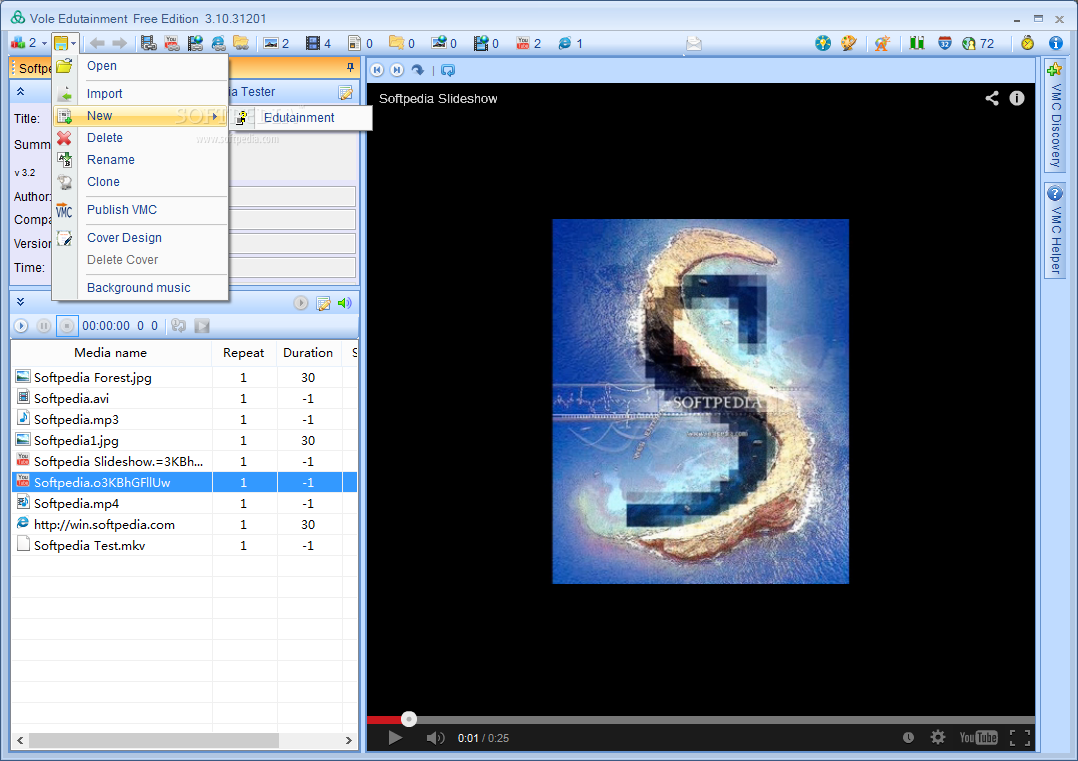Click the edit note icon beside Tester
Screen dimensions: 1078x761
[x=345, y=92]
